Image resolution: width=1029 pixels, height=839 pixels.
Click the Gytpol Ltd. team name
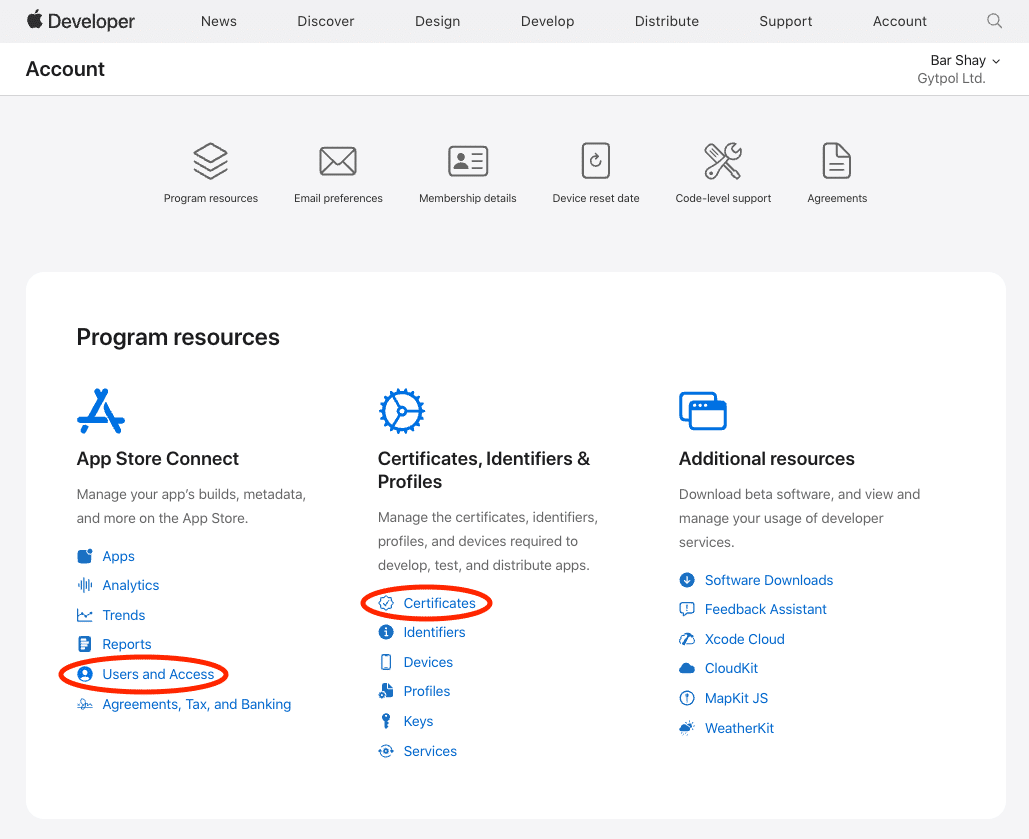coord(951,78)
